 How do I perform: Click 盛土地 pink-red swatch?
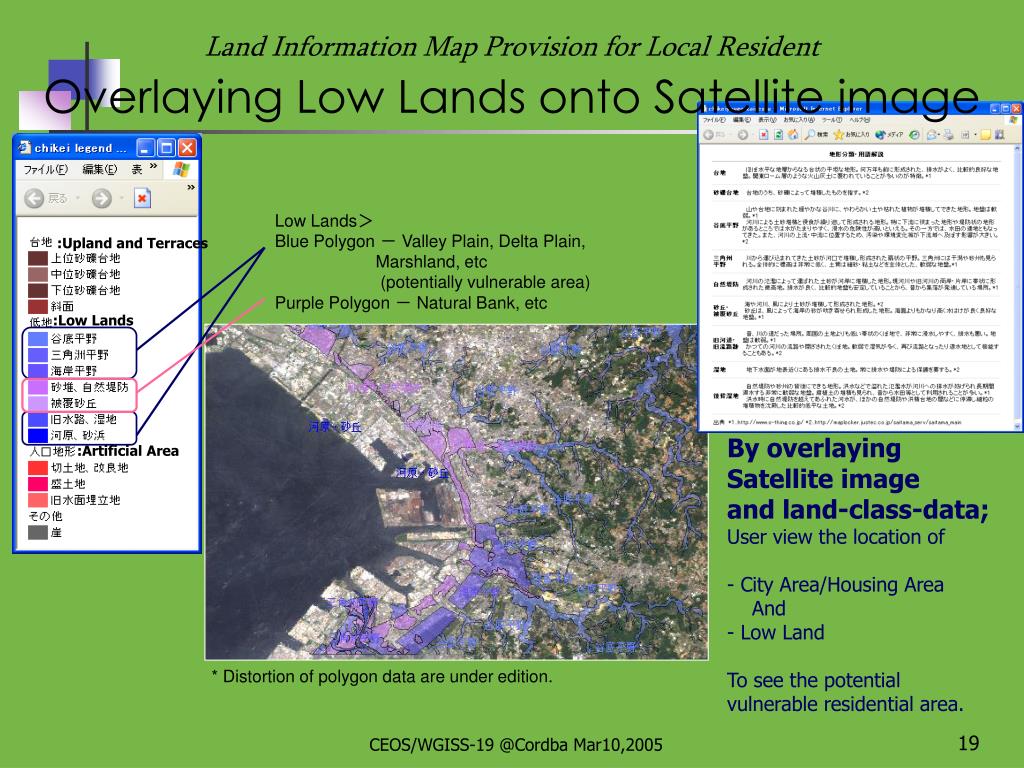[38, 484]
